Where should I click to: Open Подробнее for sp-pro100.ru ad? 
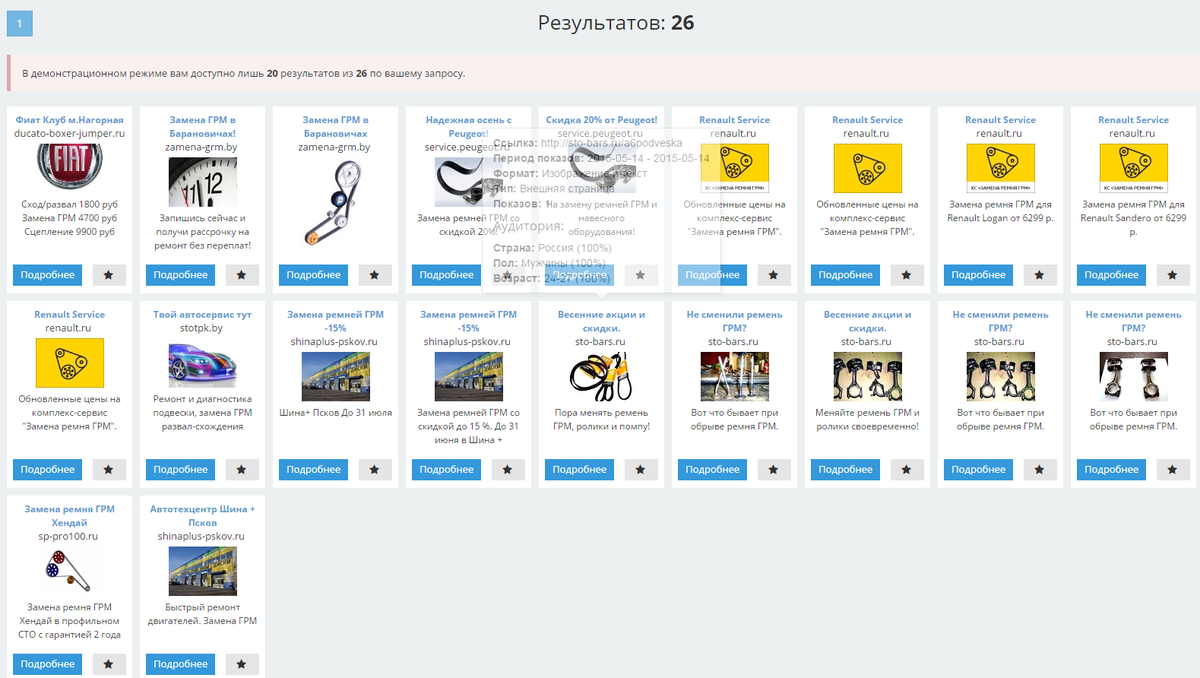coord(48,664)
